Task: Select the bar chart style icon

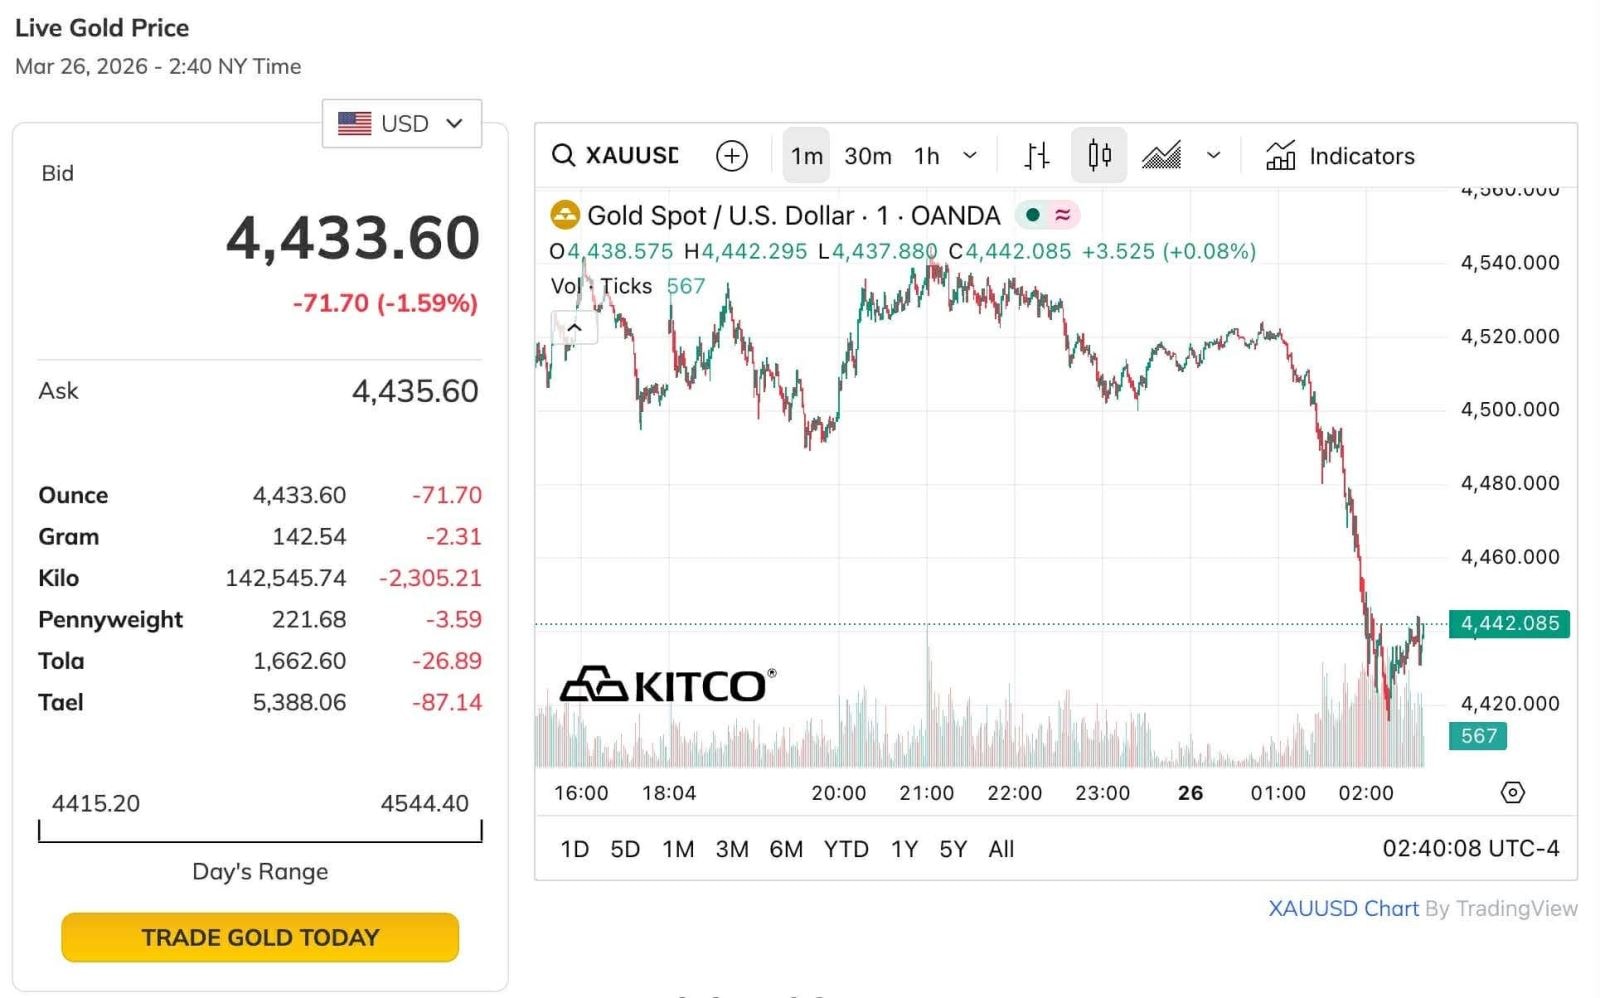Action: [1037, 156]
